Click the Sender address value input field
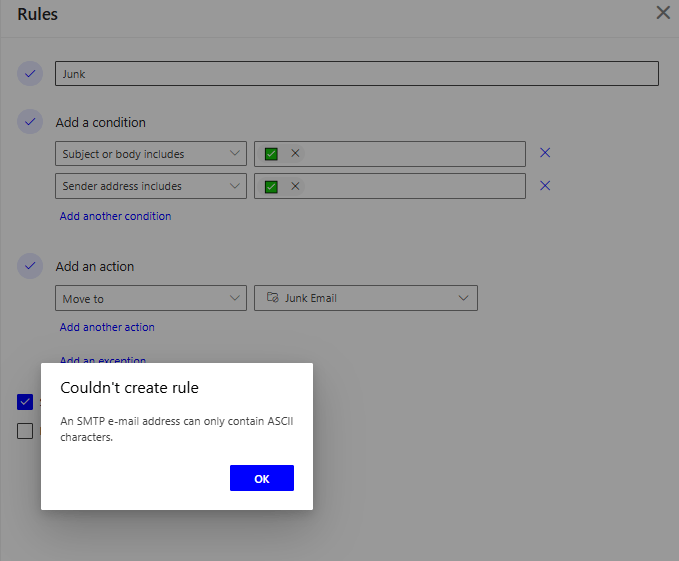Image resolution: width=679 pixels, height=561 pixels. point(390,186)
